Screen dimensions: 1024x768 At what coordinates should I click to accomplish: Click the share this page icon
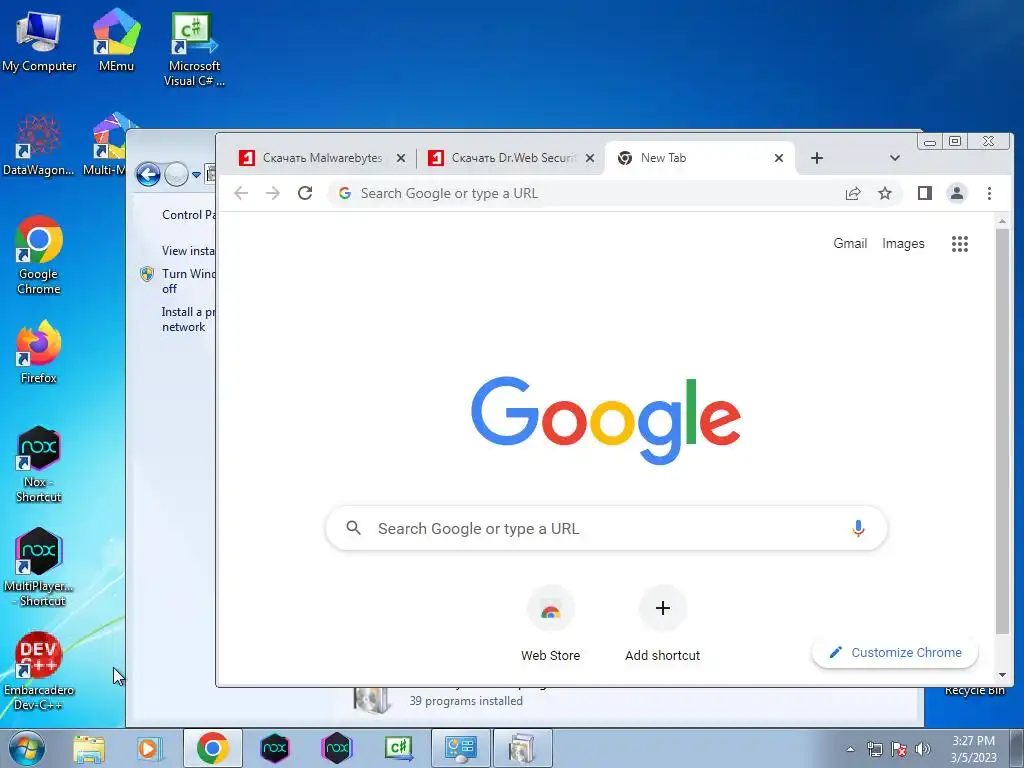(853, 193)
